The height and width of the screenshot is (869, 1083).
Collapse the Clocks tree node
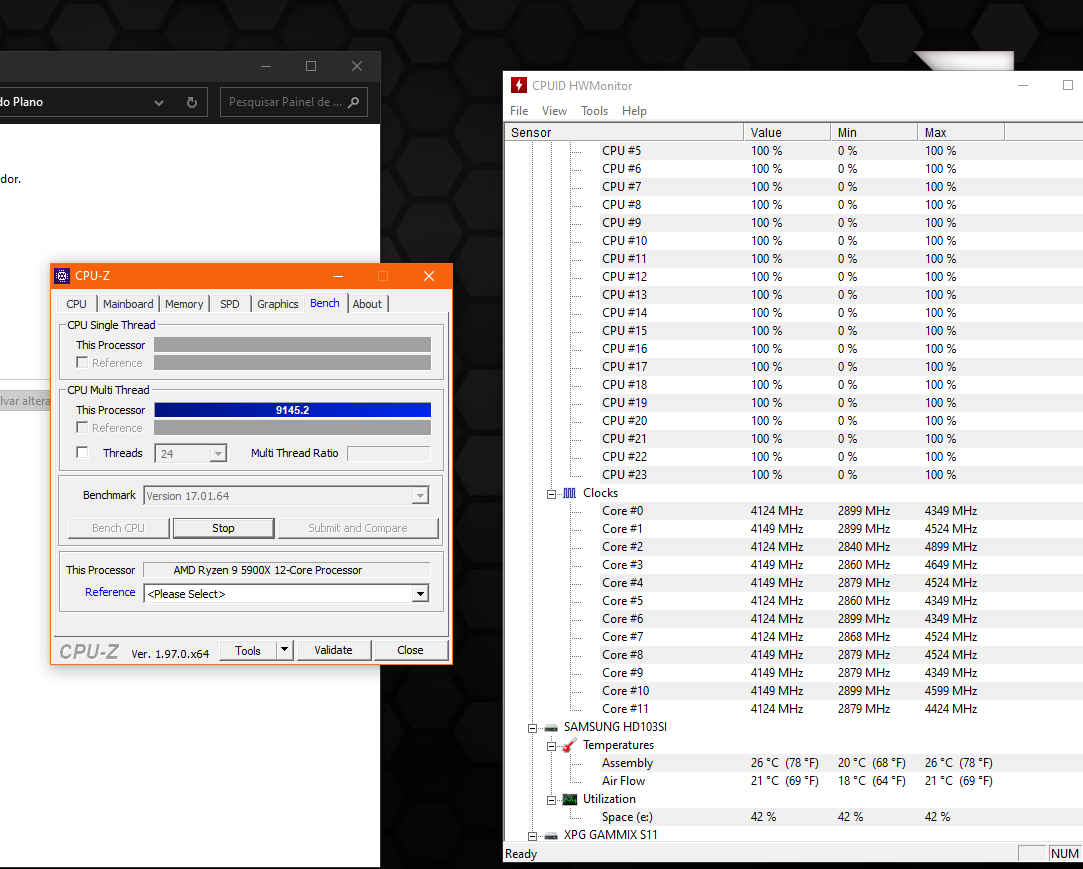pos(551,494)
